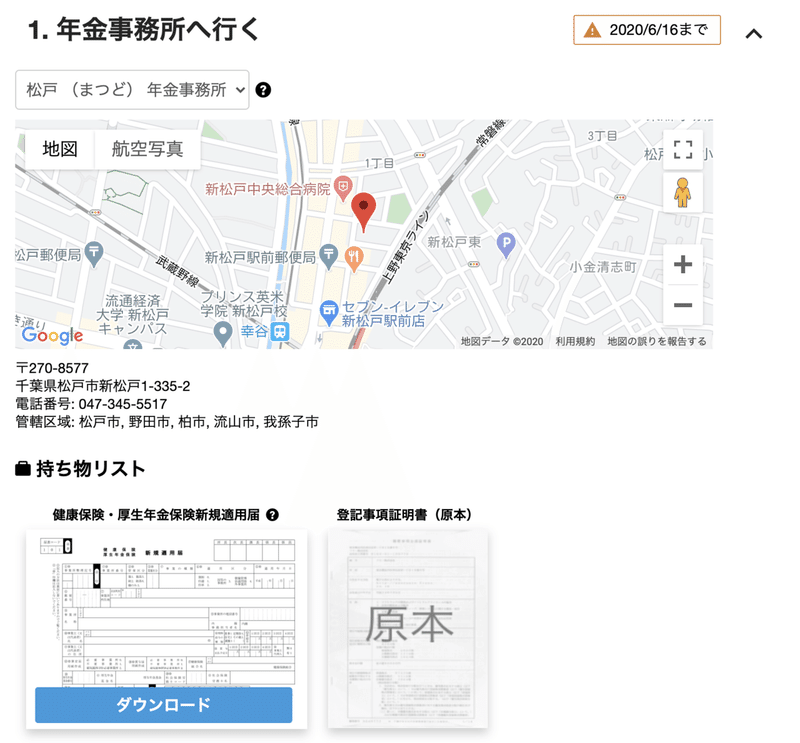Select the 地図 tab
800x743 pixels.
[x=60, y=148]
